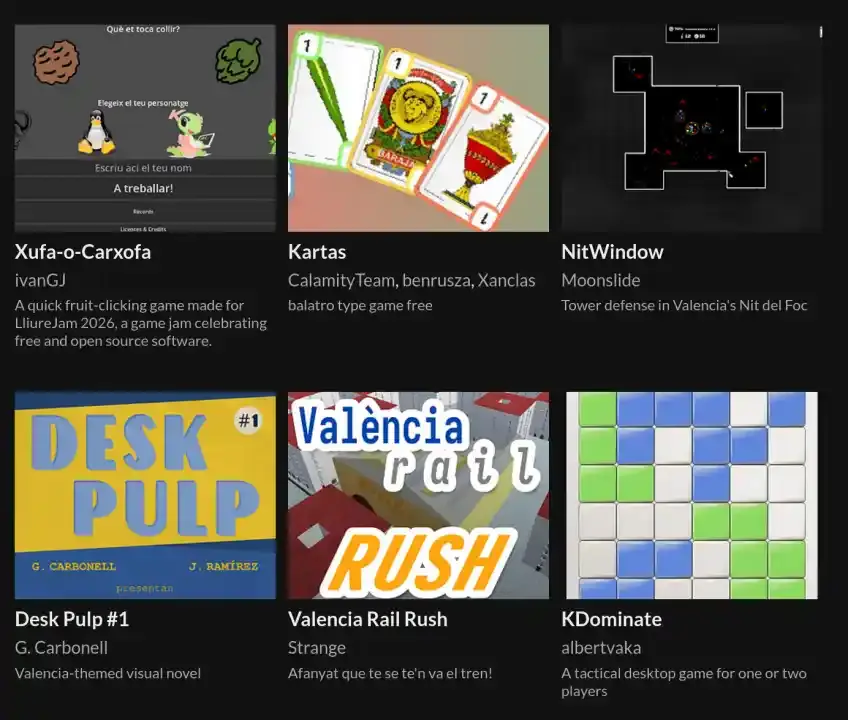Visit Xanclas's author profile
Image resolution: width=848 pixels, height=720 pixels.
point(506,280)
